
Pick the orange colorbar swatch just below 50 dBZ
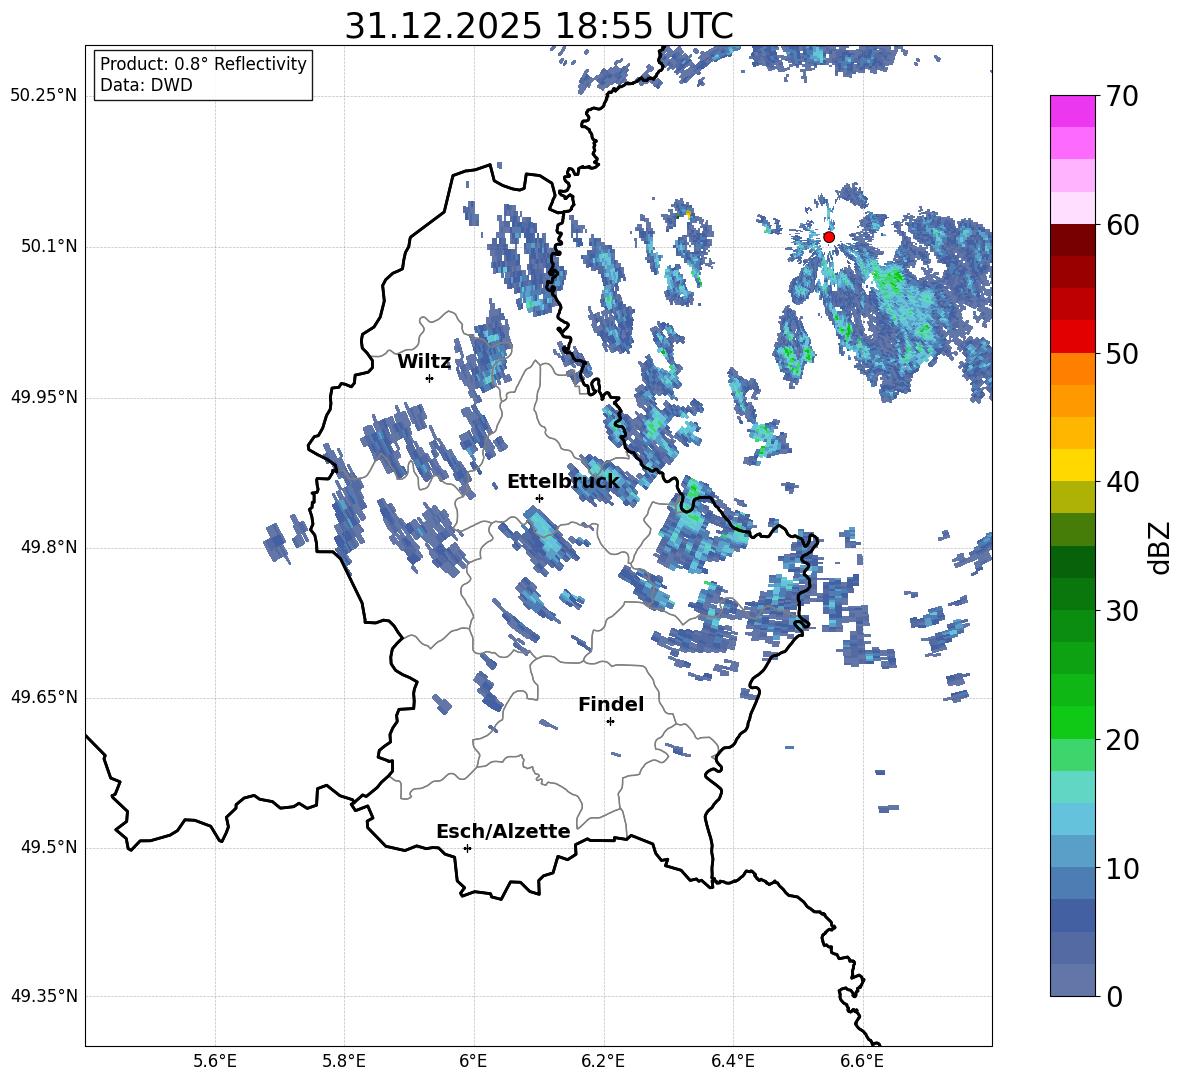(1072, 369)
